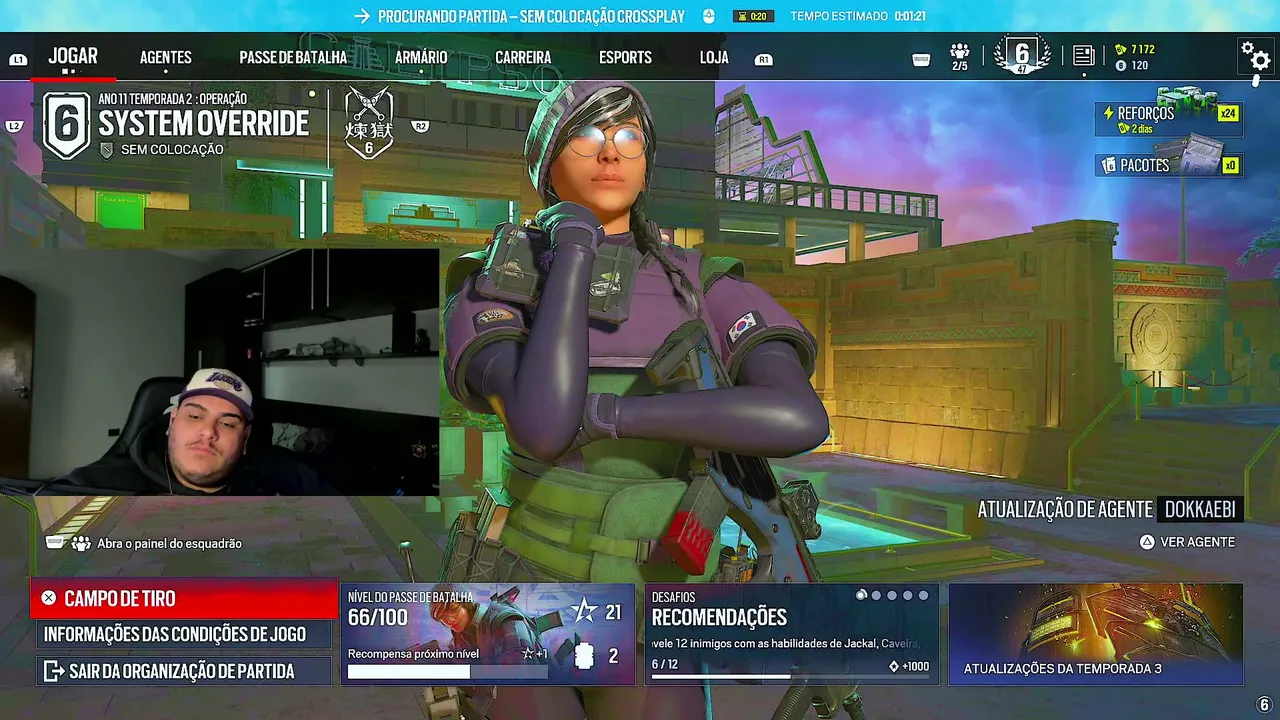Open the CARREIRA tab
Screen dimensions: 1280x720
point(523,57)
